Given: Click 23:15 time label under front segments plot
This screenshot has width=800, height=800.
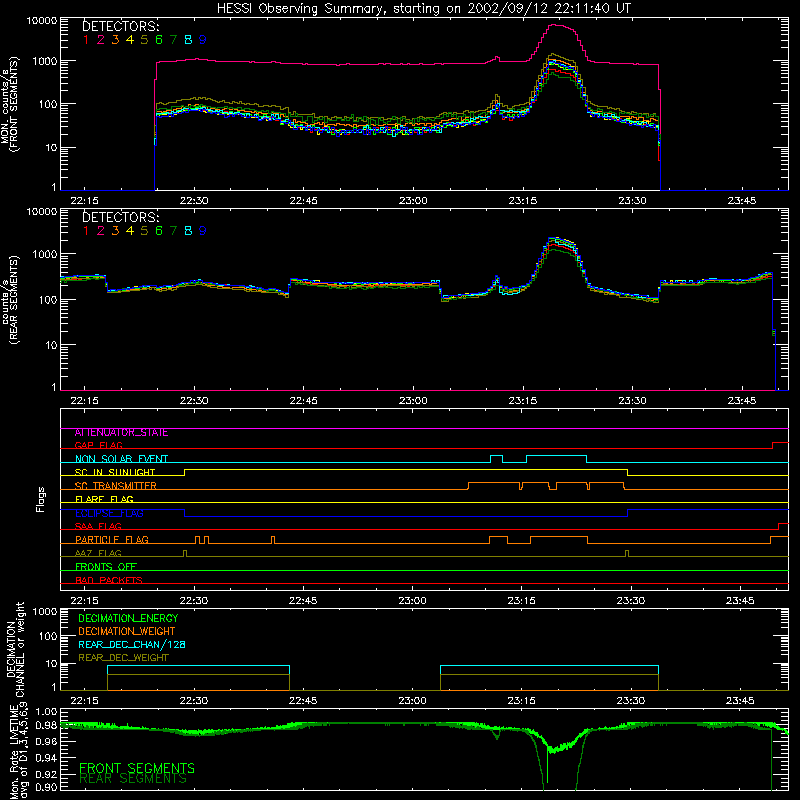Looking at the screenshot, I should (x=522, y=201).
